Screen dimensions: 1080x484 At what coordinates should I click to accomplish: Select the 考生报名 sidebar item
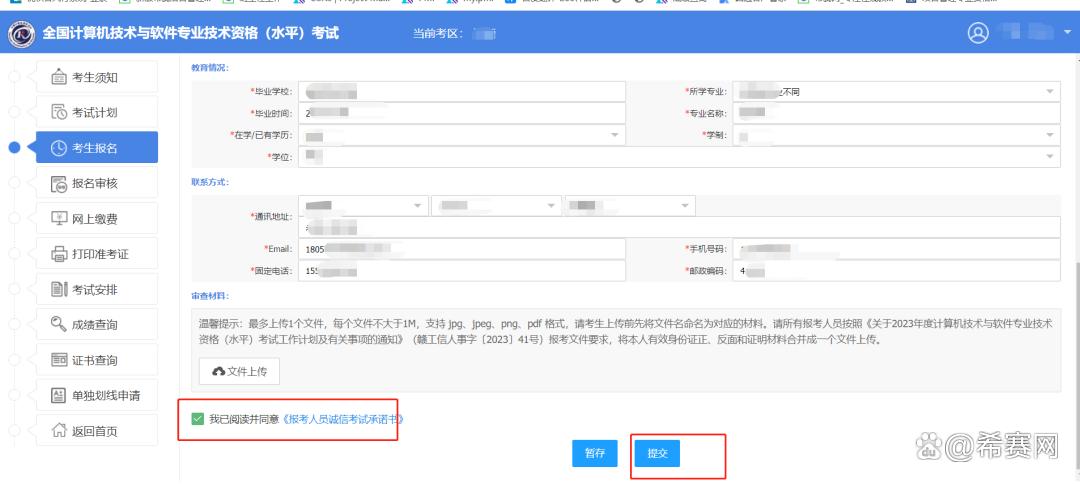tap(96, 147)
